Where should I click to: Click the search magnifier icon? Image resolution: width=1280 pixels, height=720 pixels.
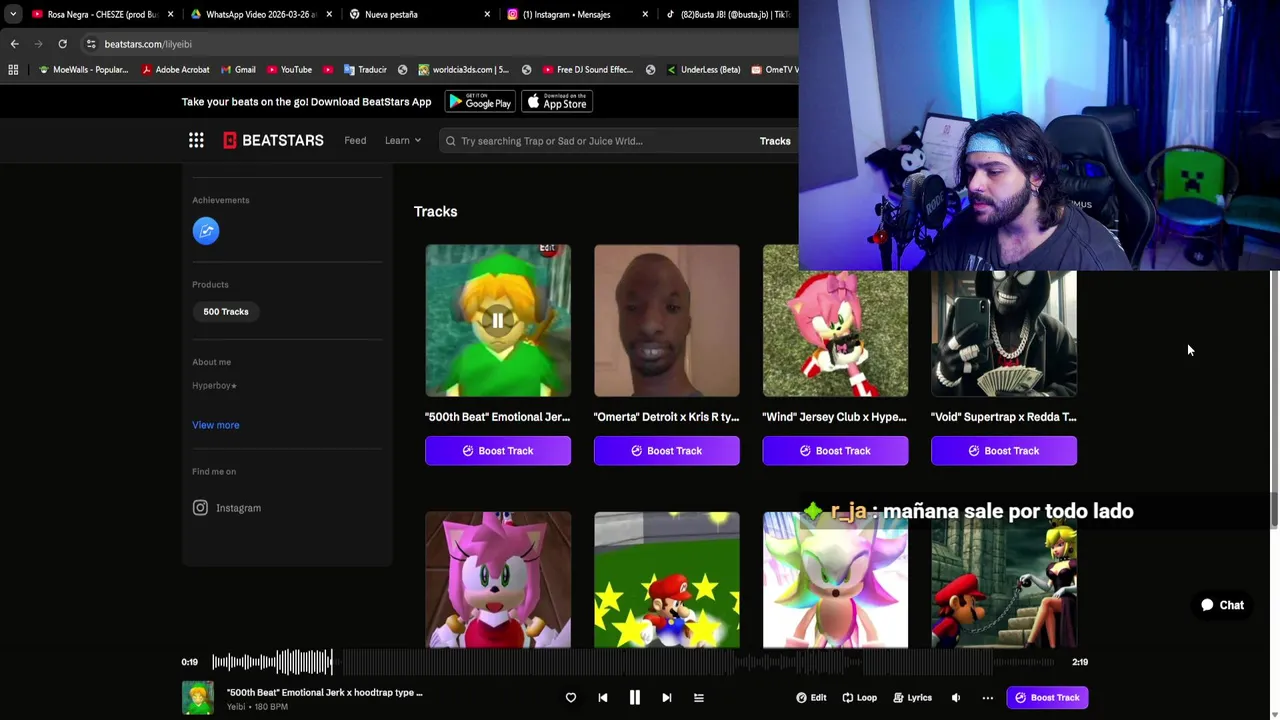[x=451, y=141]
